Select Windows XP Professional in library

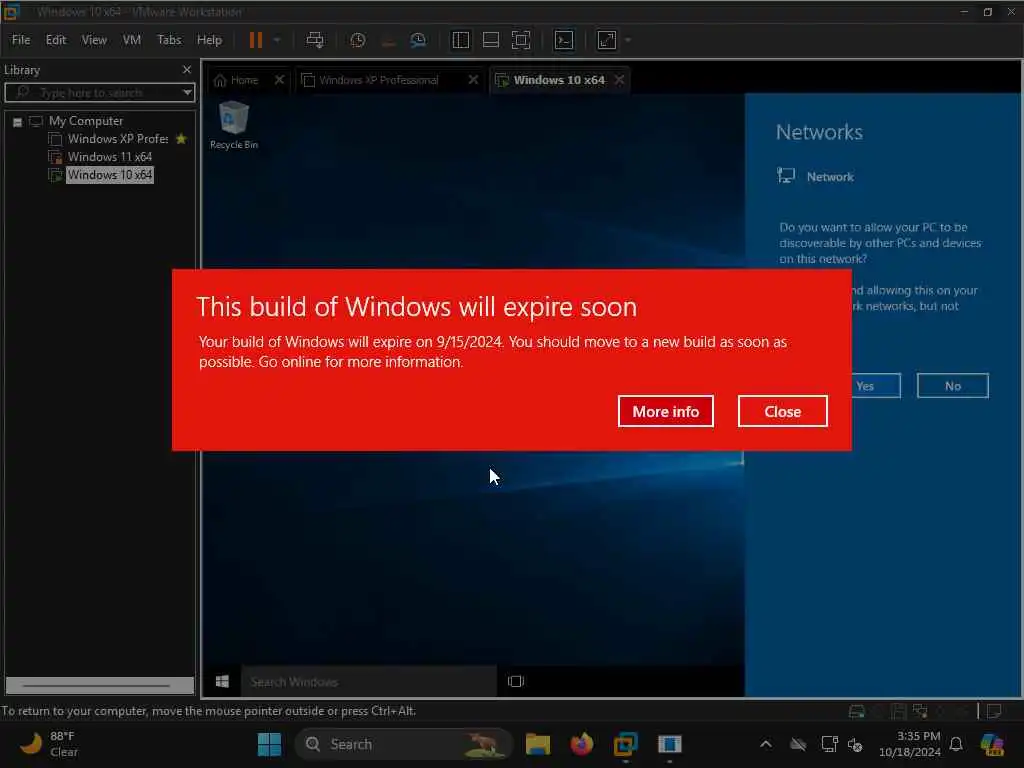[x=118, y=138]
